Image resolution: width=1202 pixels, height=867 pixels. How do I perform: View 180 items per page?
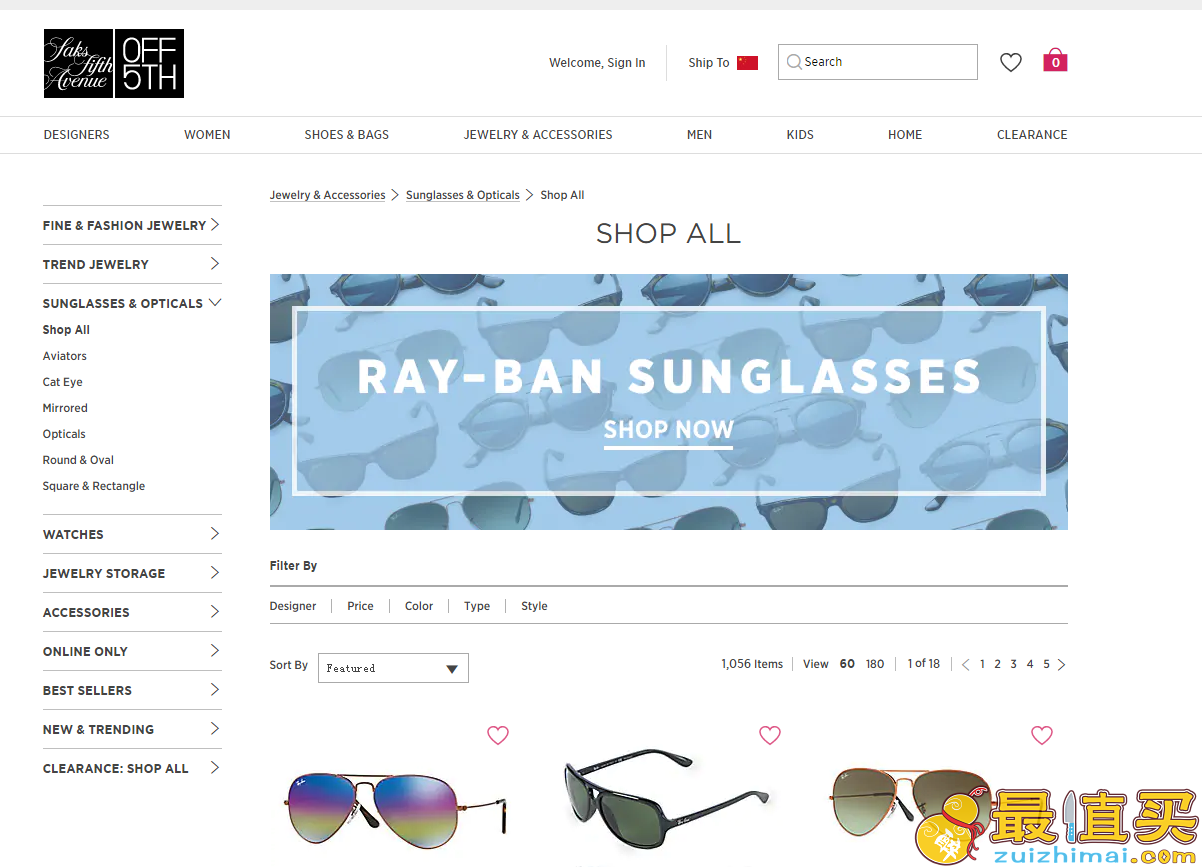coord(875,664)
